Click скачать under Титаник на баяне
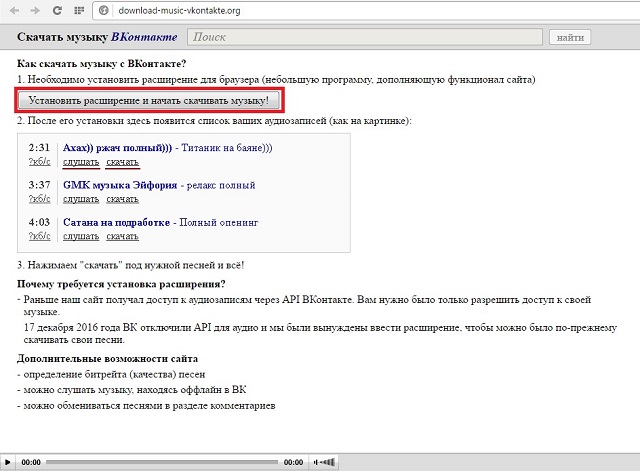The image size is (640, 471). (x=122, y=162)
